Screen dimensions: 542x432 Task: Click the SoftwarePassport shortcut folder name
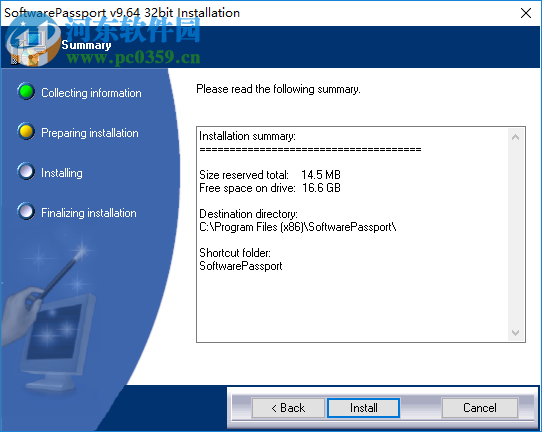pyautogui.click(x=241, y=266)
